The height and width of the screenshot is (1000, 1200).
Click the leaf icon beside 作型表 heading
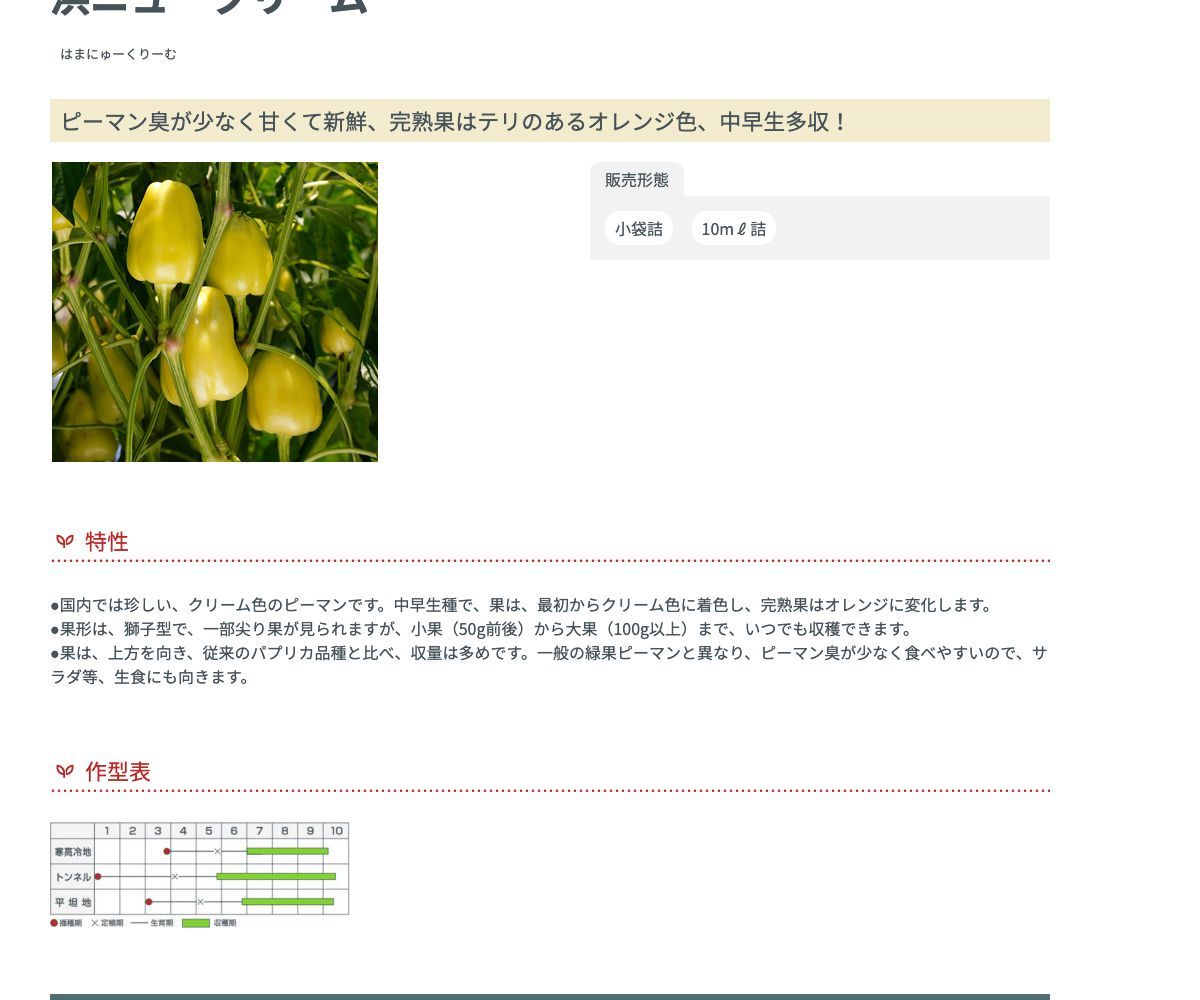65,771
